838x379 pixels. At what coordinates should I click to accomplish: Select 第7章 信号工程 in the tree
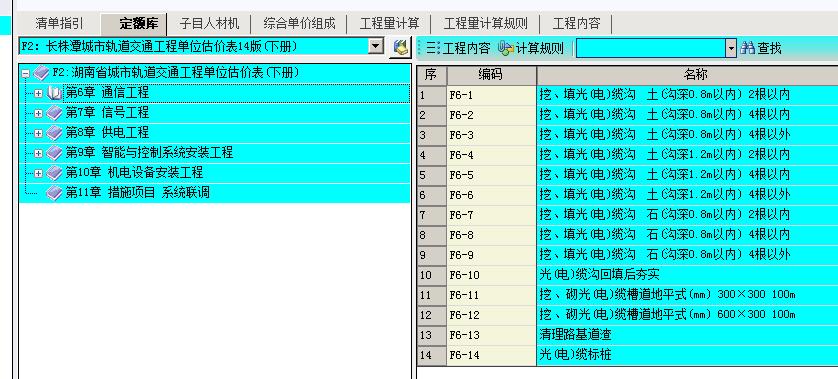(107, 113)
